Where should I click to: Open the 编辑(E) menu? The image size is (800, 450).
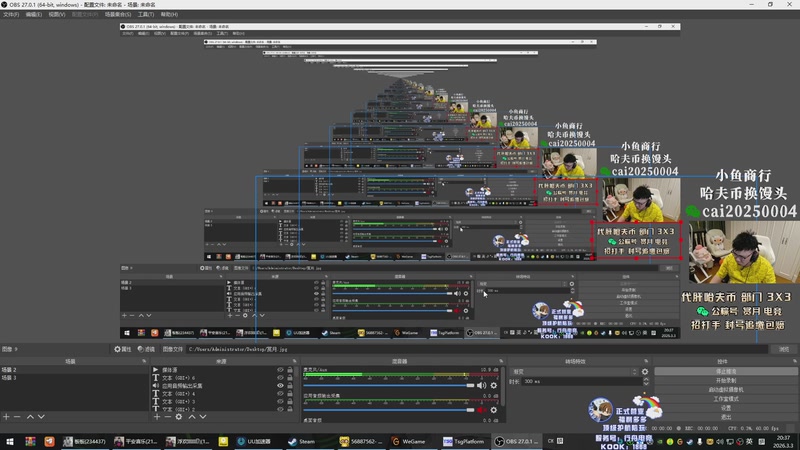point(34,14)
